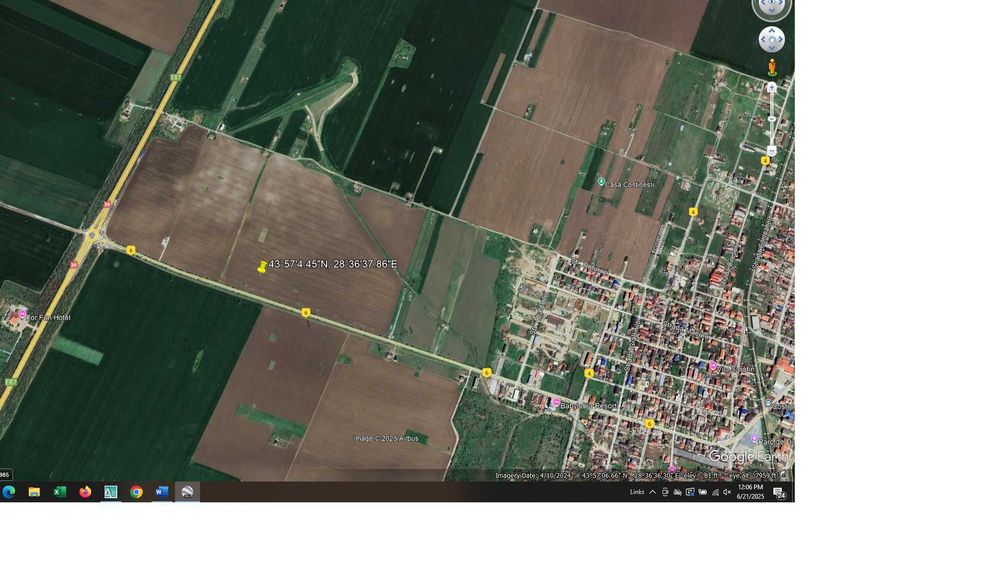Open Google Chrome from the taskbar

(x=136, y=492)
